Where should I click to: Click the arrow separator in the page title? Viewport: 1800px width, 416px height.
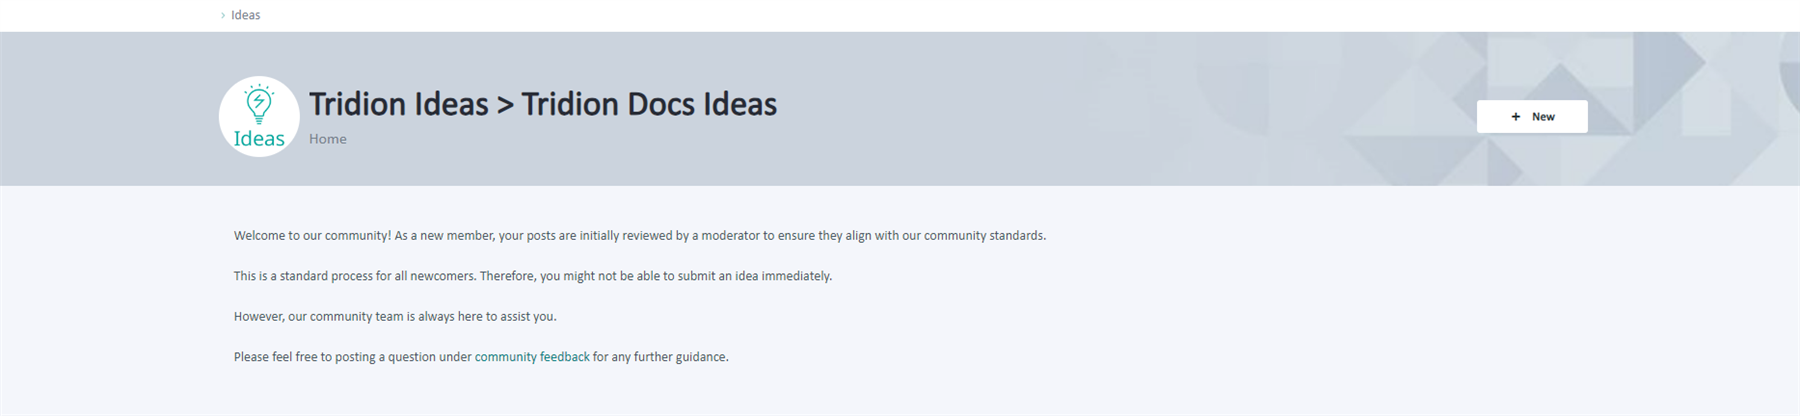pos(505,104)
